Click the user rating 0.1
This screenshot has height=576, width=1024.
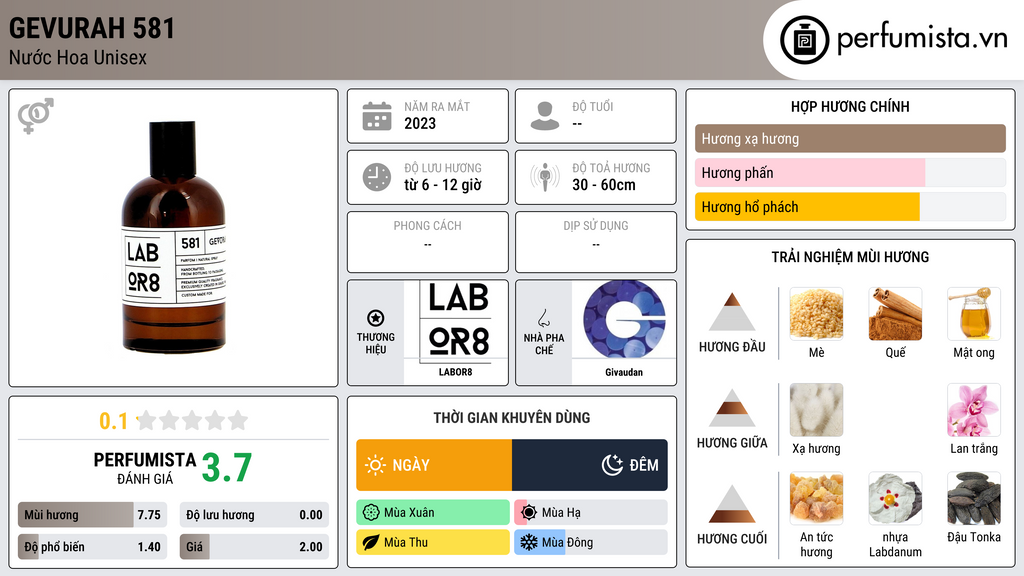click(x=113, y=421)
